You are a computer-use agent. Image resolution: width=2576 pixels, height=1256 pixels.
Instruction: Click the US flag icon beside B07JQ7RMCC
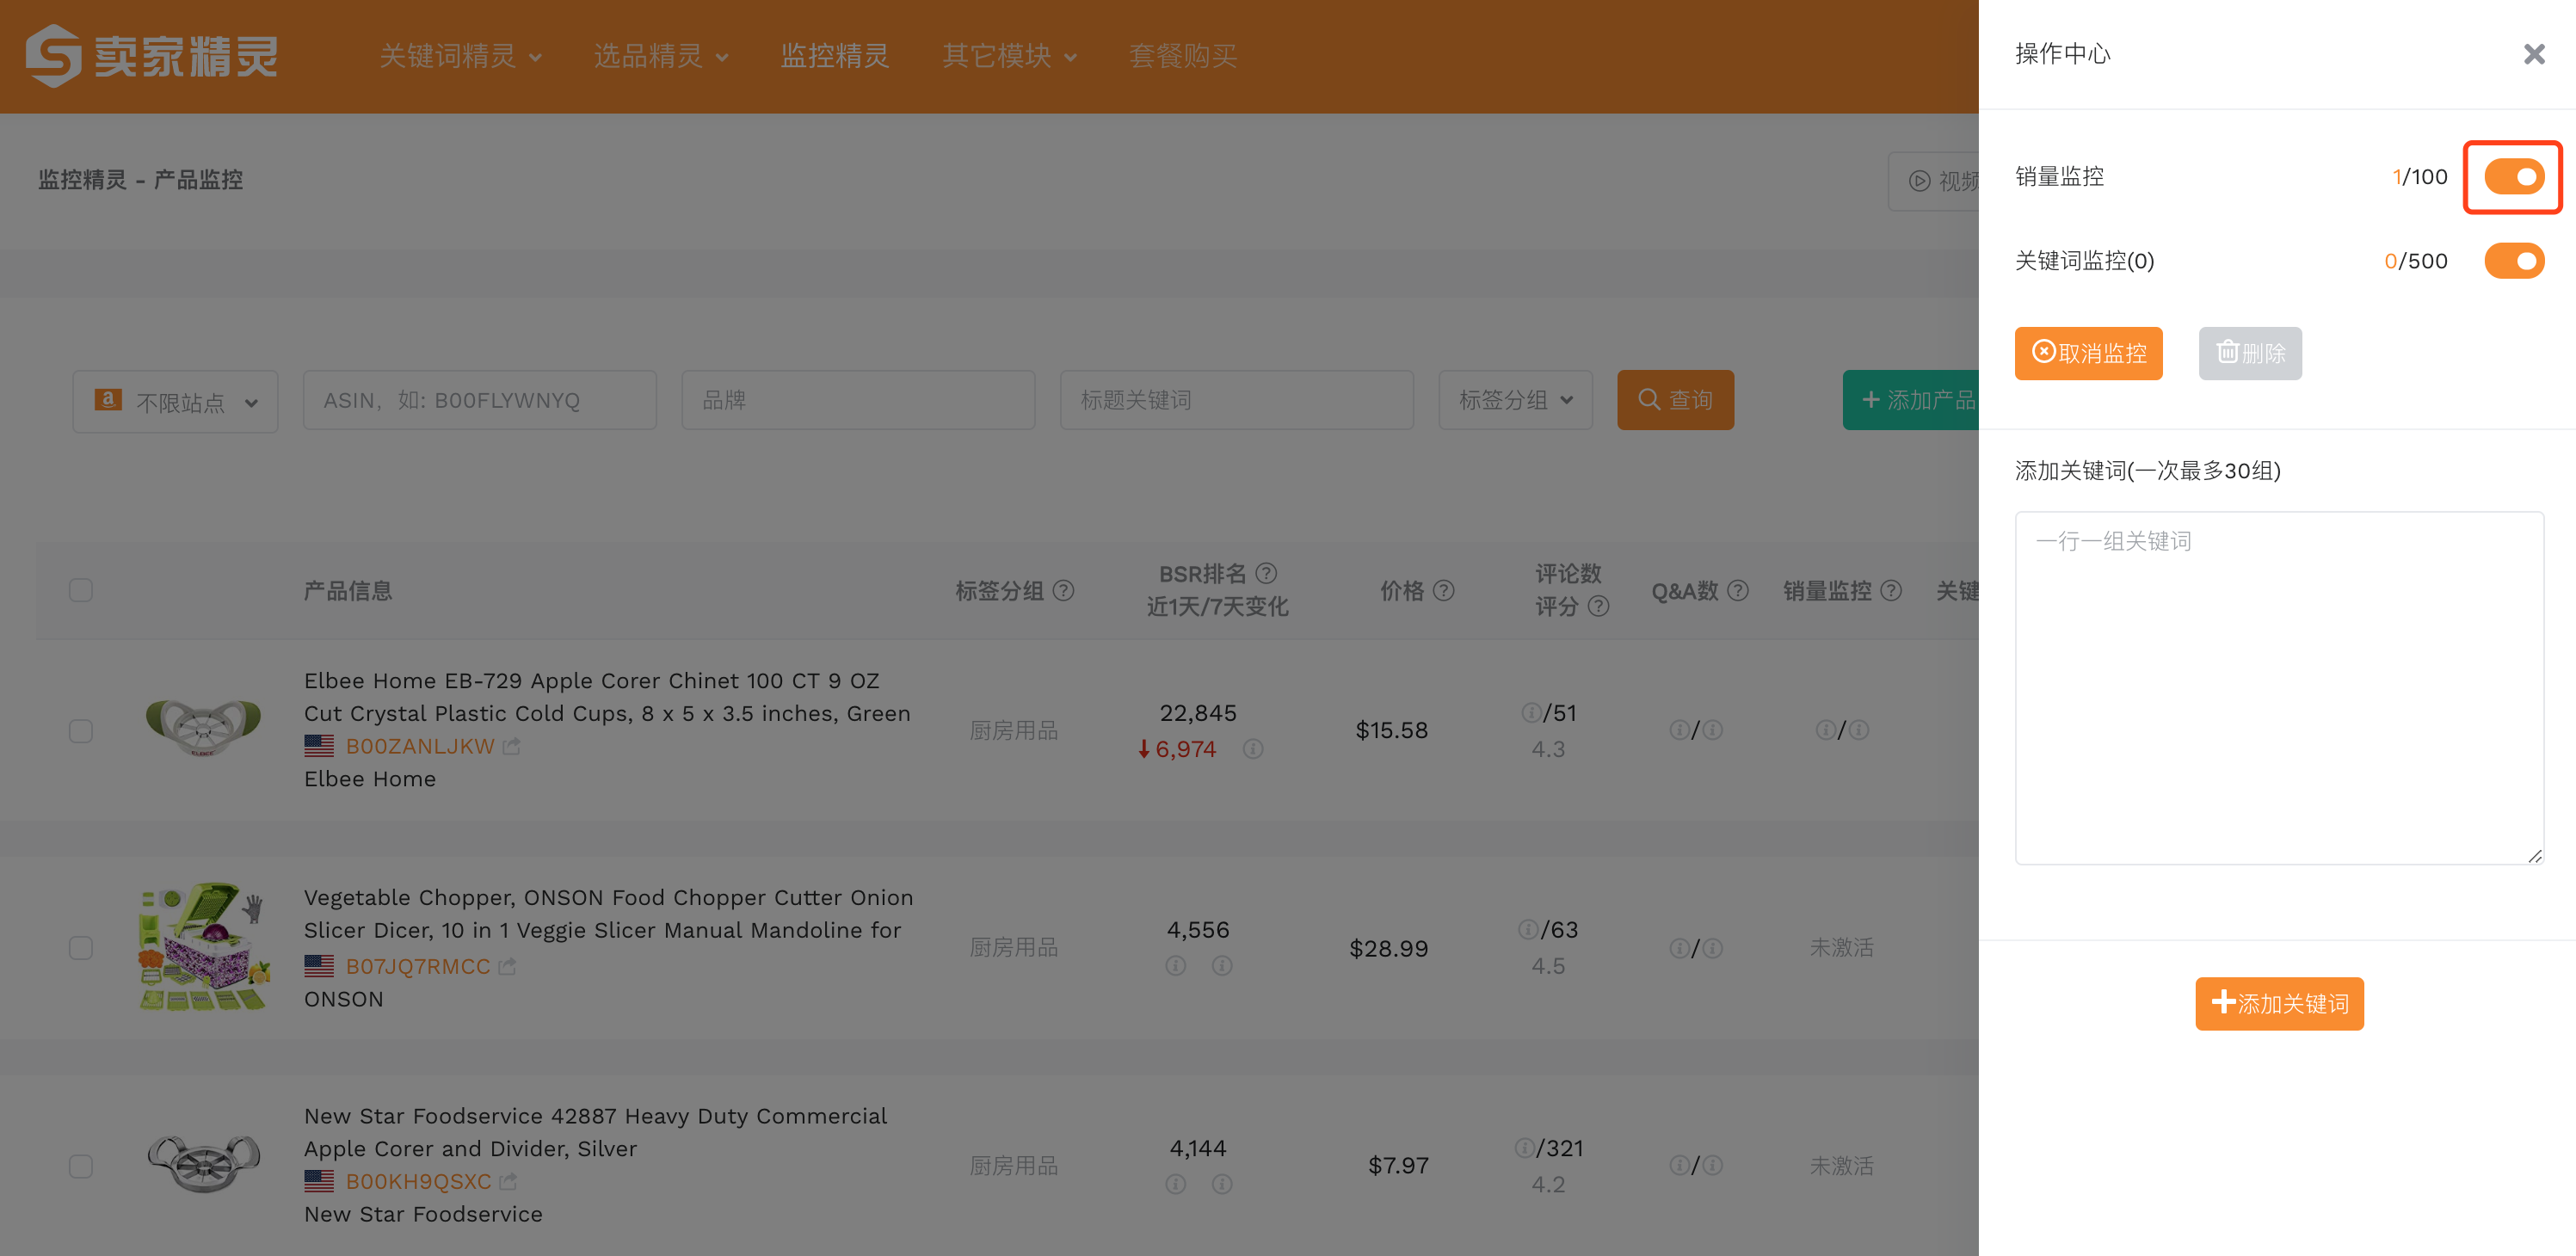pyautogui.click(x=319, y=966)
